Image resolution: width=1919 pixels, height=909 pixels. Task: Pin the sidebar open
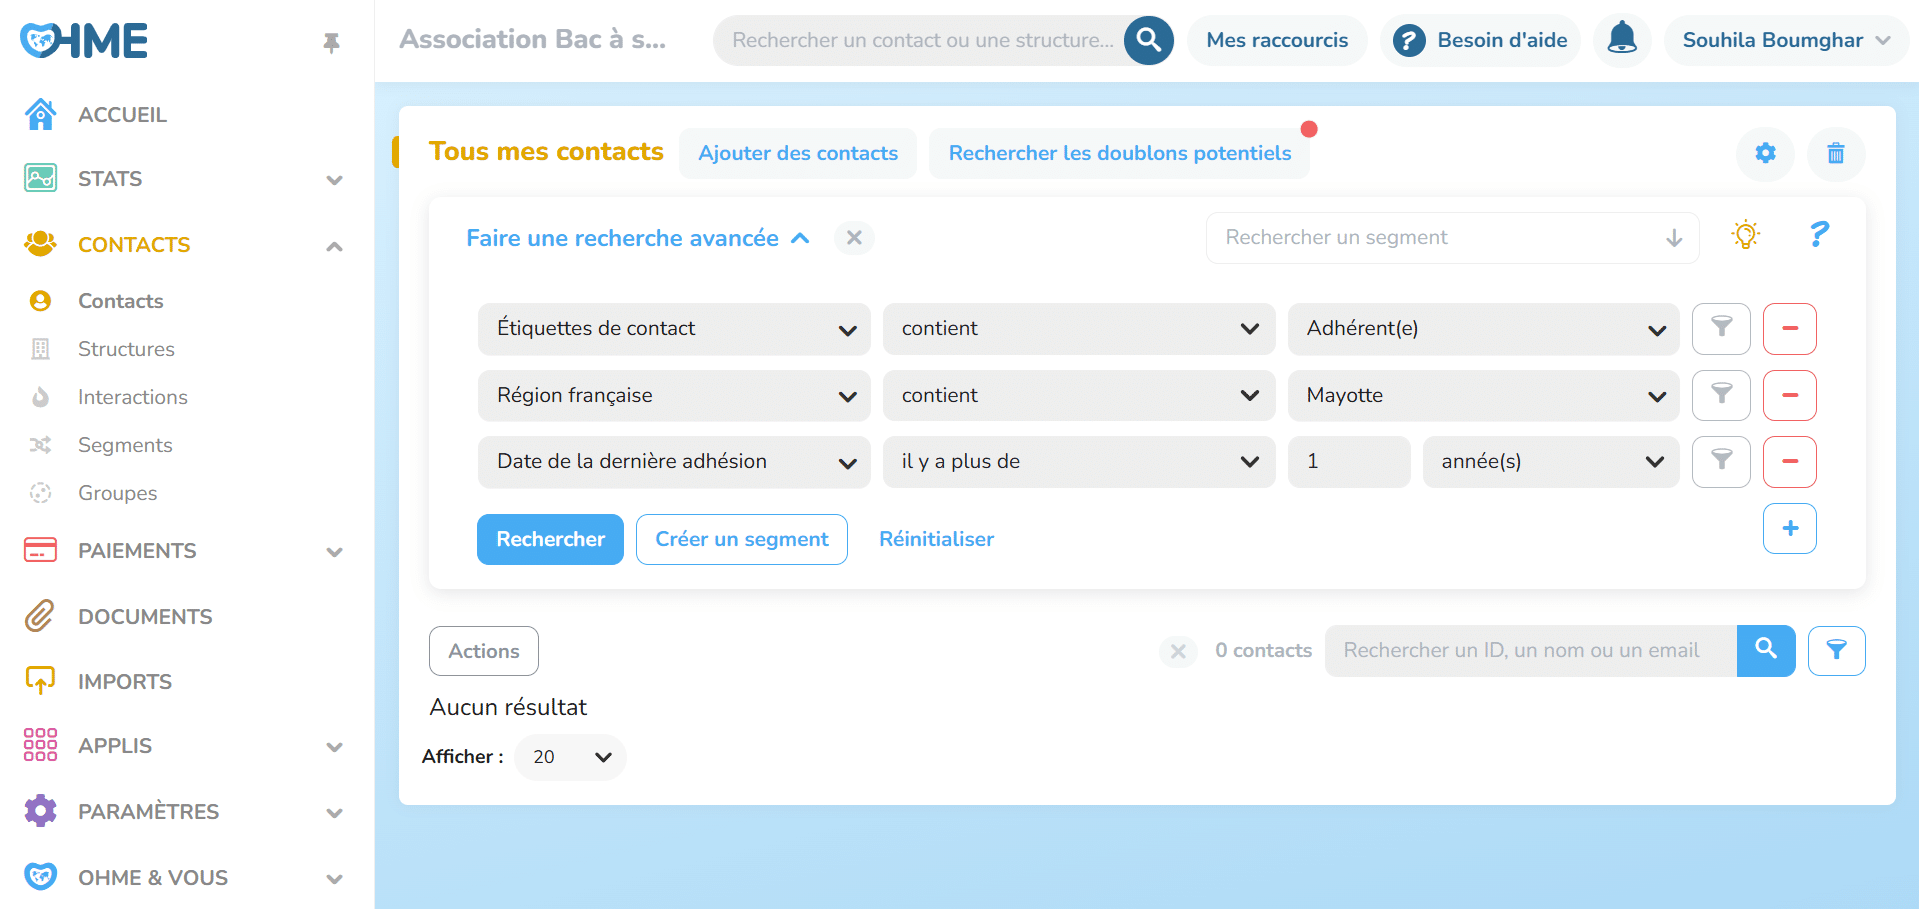[x=331, y=43]
